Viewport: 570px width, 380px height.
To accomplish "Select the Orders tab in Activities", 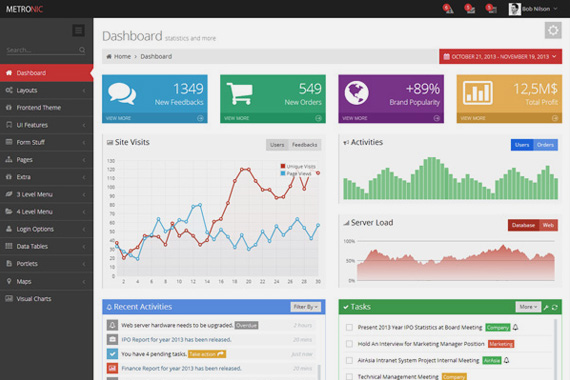I will point(545,145).
